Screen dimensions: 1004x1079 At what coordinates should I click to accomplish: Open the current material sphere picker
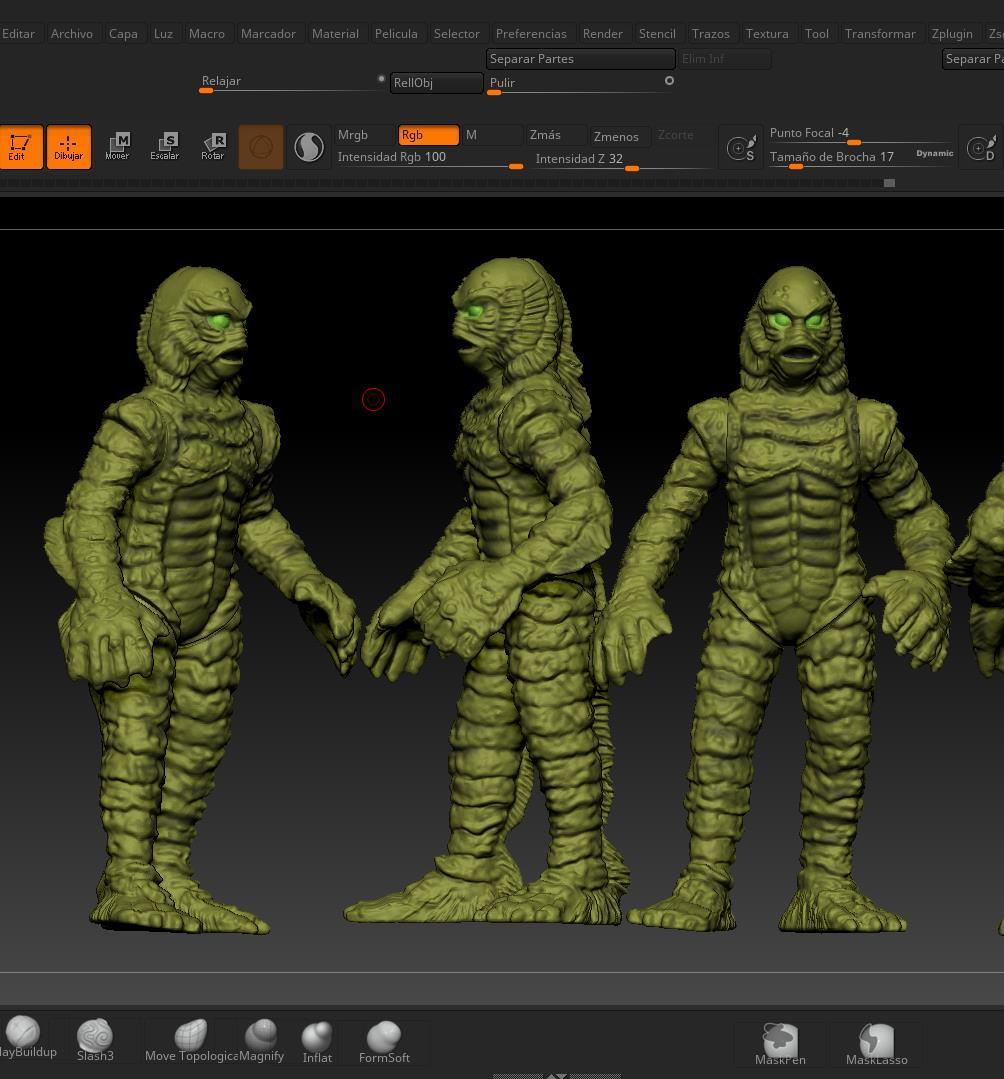tap(309, 146)
